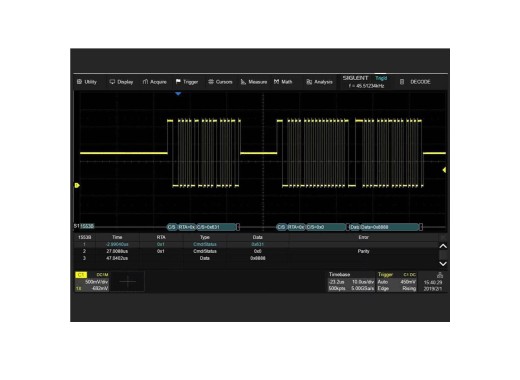The image size is (520, 380).
Task: Click the 5.00GSa/s sample rate
Action: click(x=362, y=288)
